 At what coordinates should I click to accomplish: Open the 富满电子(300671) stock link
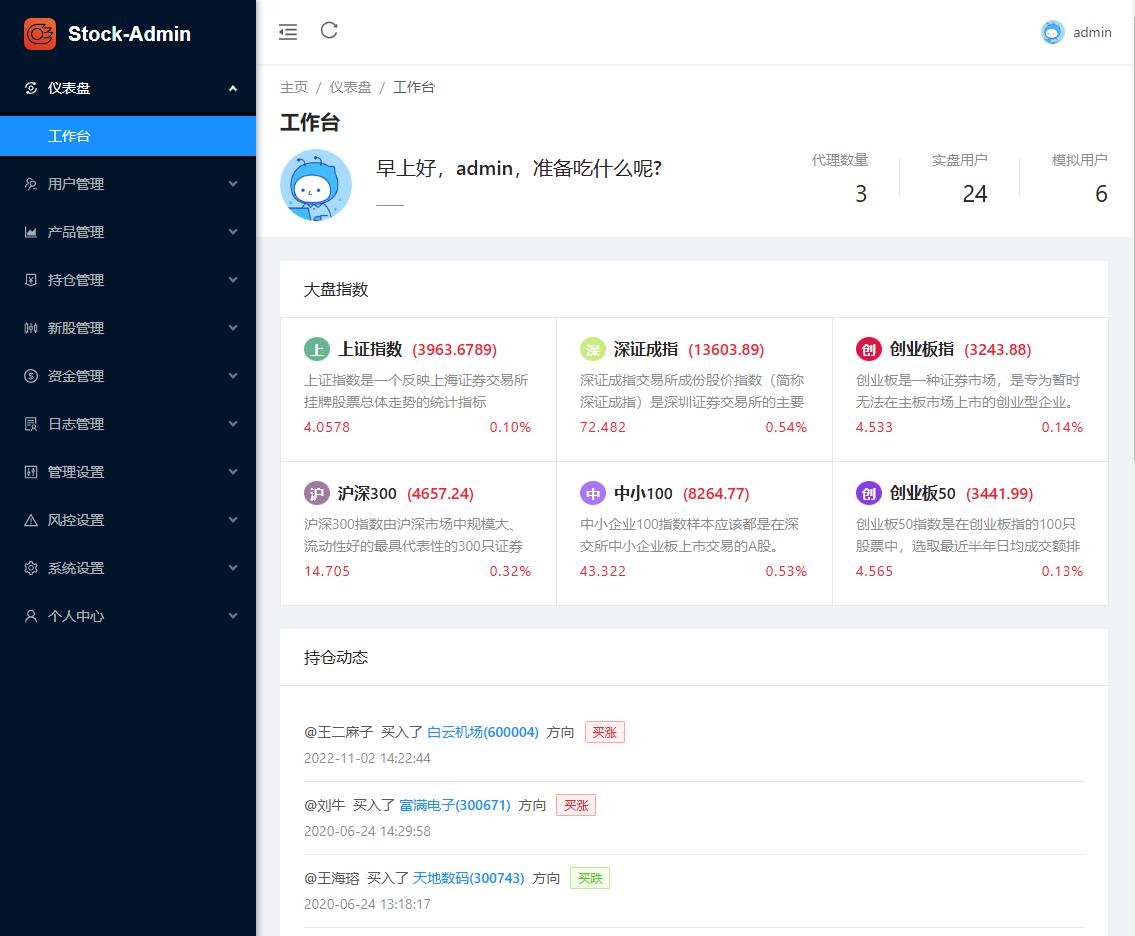[455, 805]
